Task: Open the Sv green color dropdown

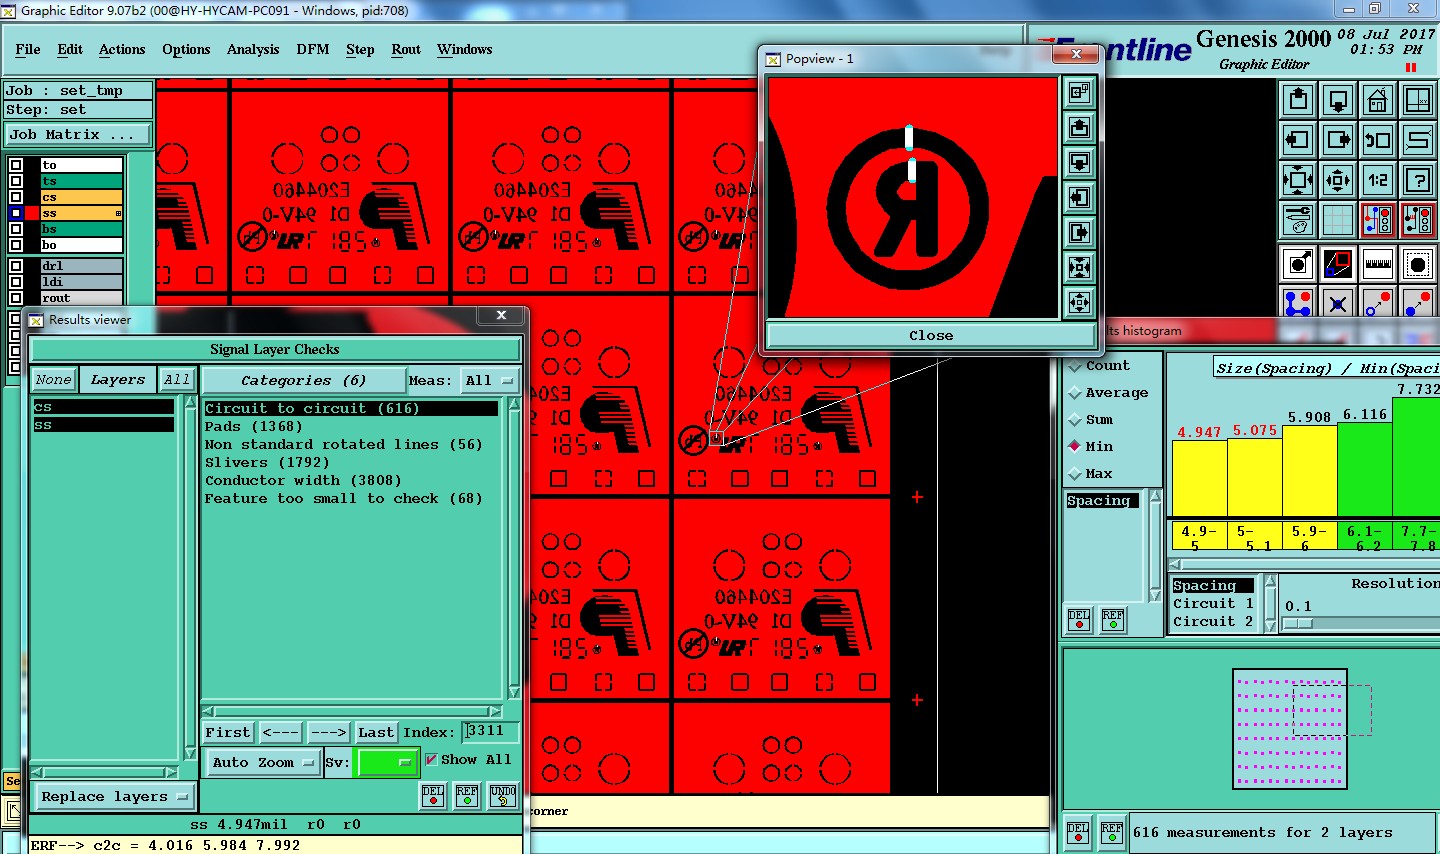Action: point(387,762)
